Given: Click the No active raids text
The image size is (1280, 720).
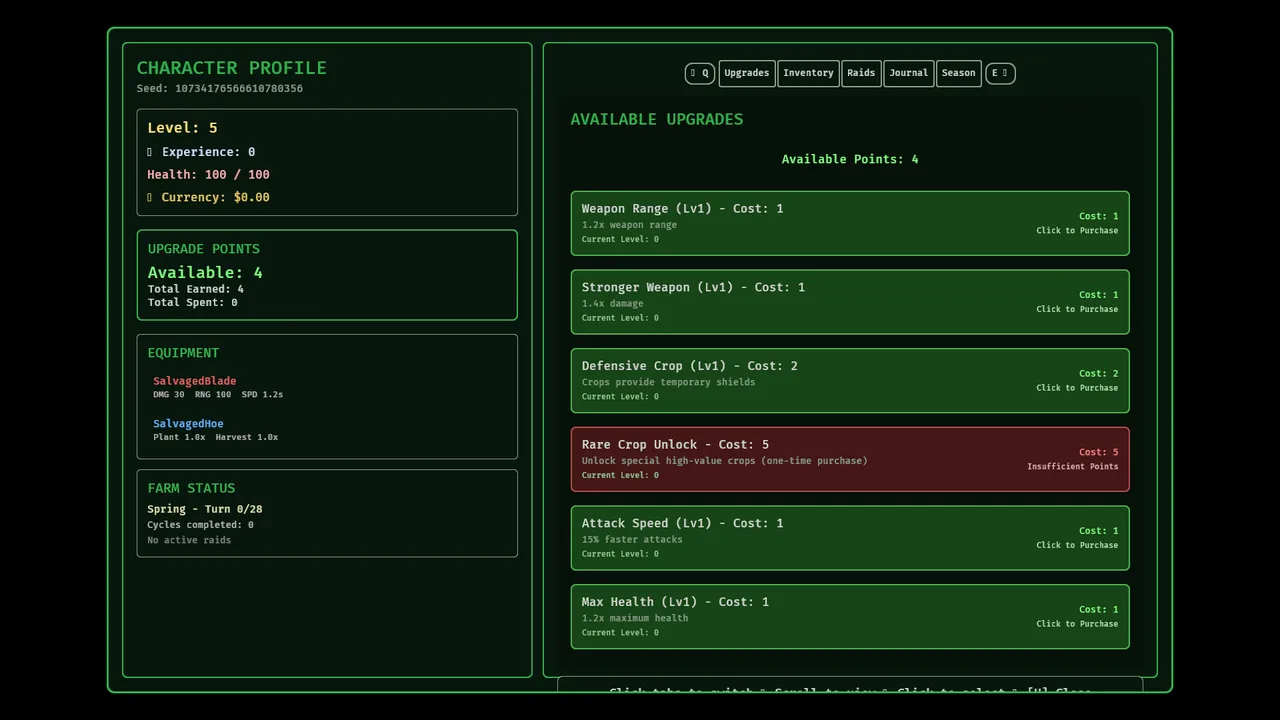Looking at the screenshot, I should pos(189,540).
